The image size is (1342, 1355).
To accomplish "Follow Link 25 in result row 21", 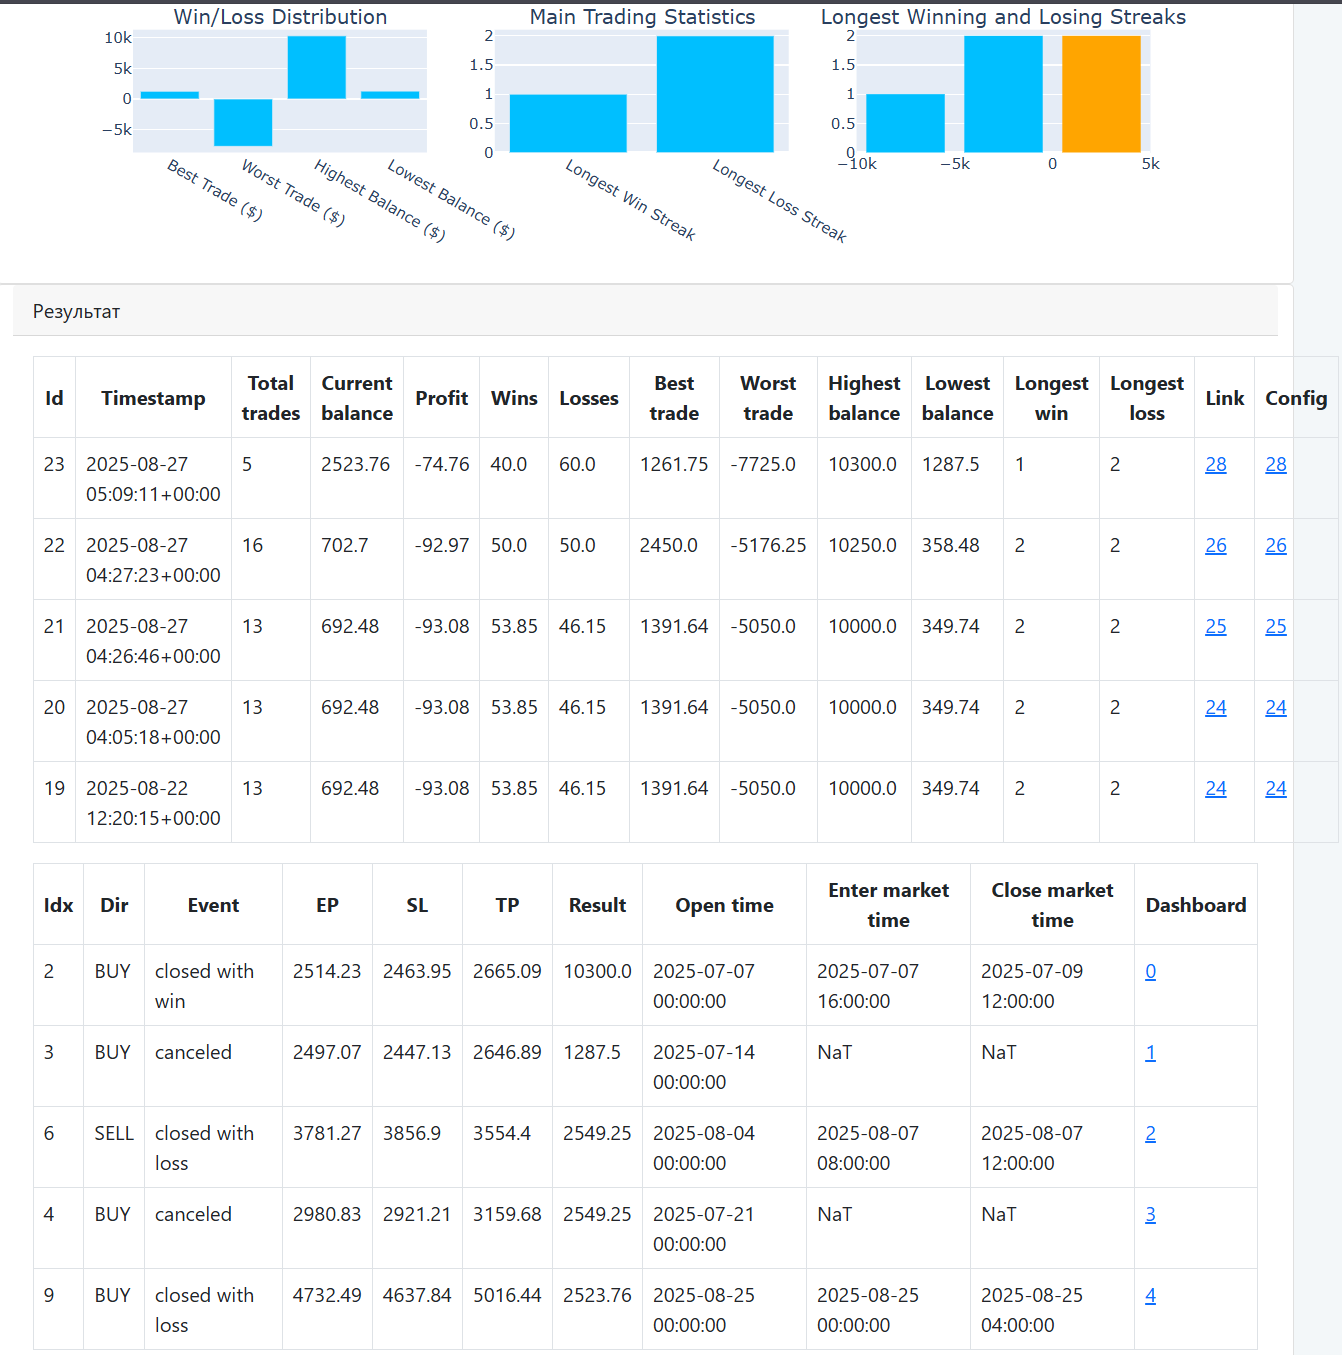I will point(1215,627).
